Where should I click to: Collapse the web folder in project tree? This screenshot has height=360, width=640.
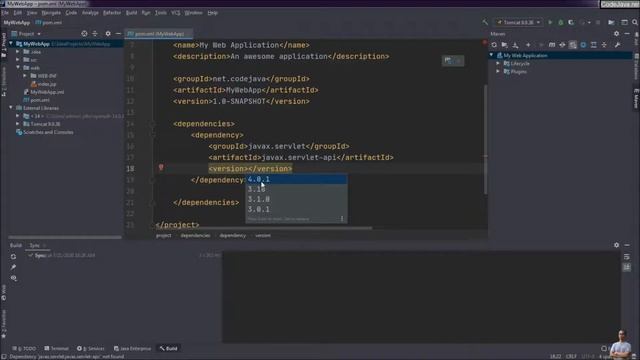tap(18, 67)
